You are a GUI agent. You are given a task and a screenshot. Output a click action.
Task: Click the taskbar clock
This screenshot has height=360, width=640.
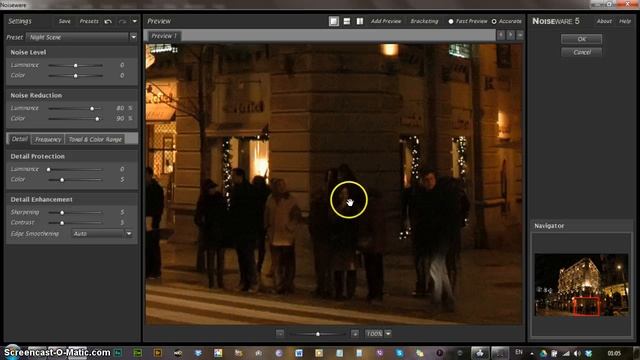click(614, 353)
